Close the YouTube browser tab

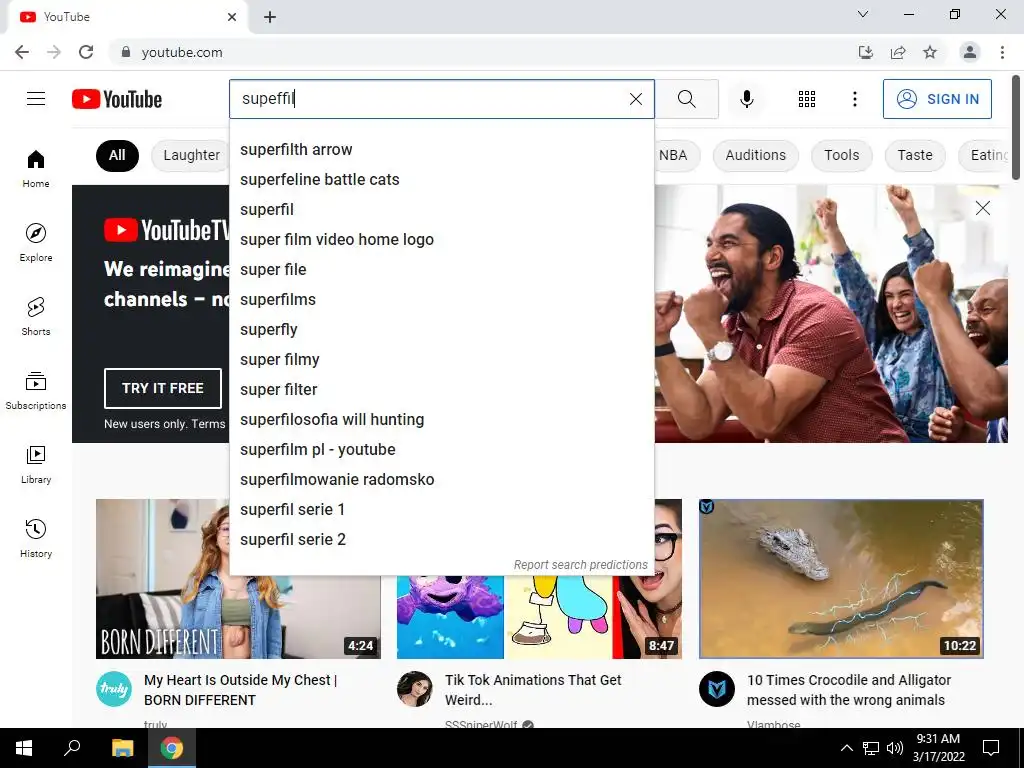point(232,17)
